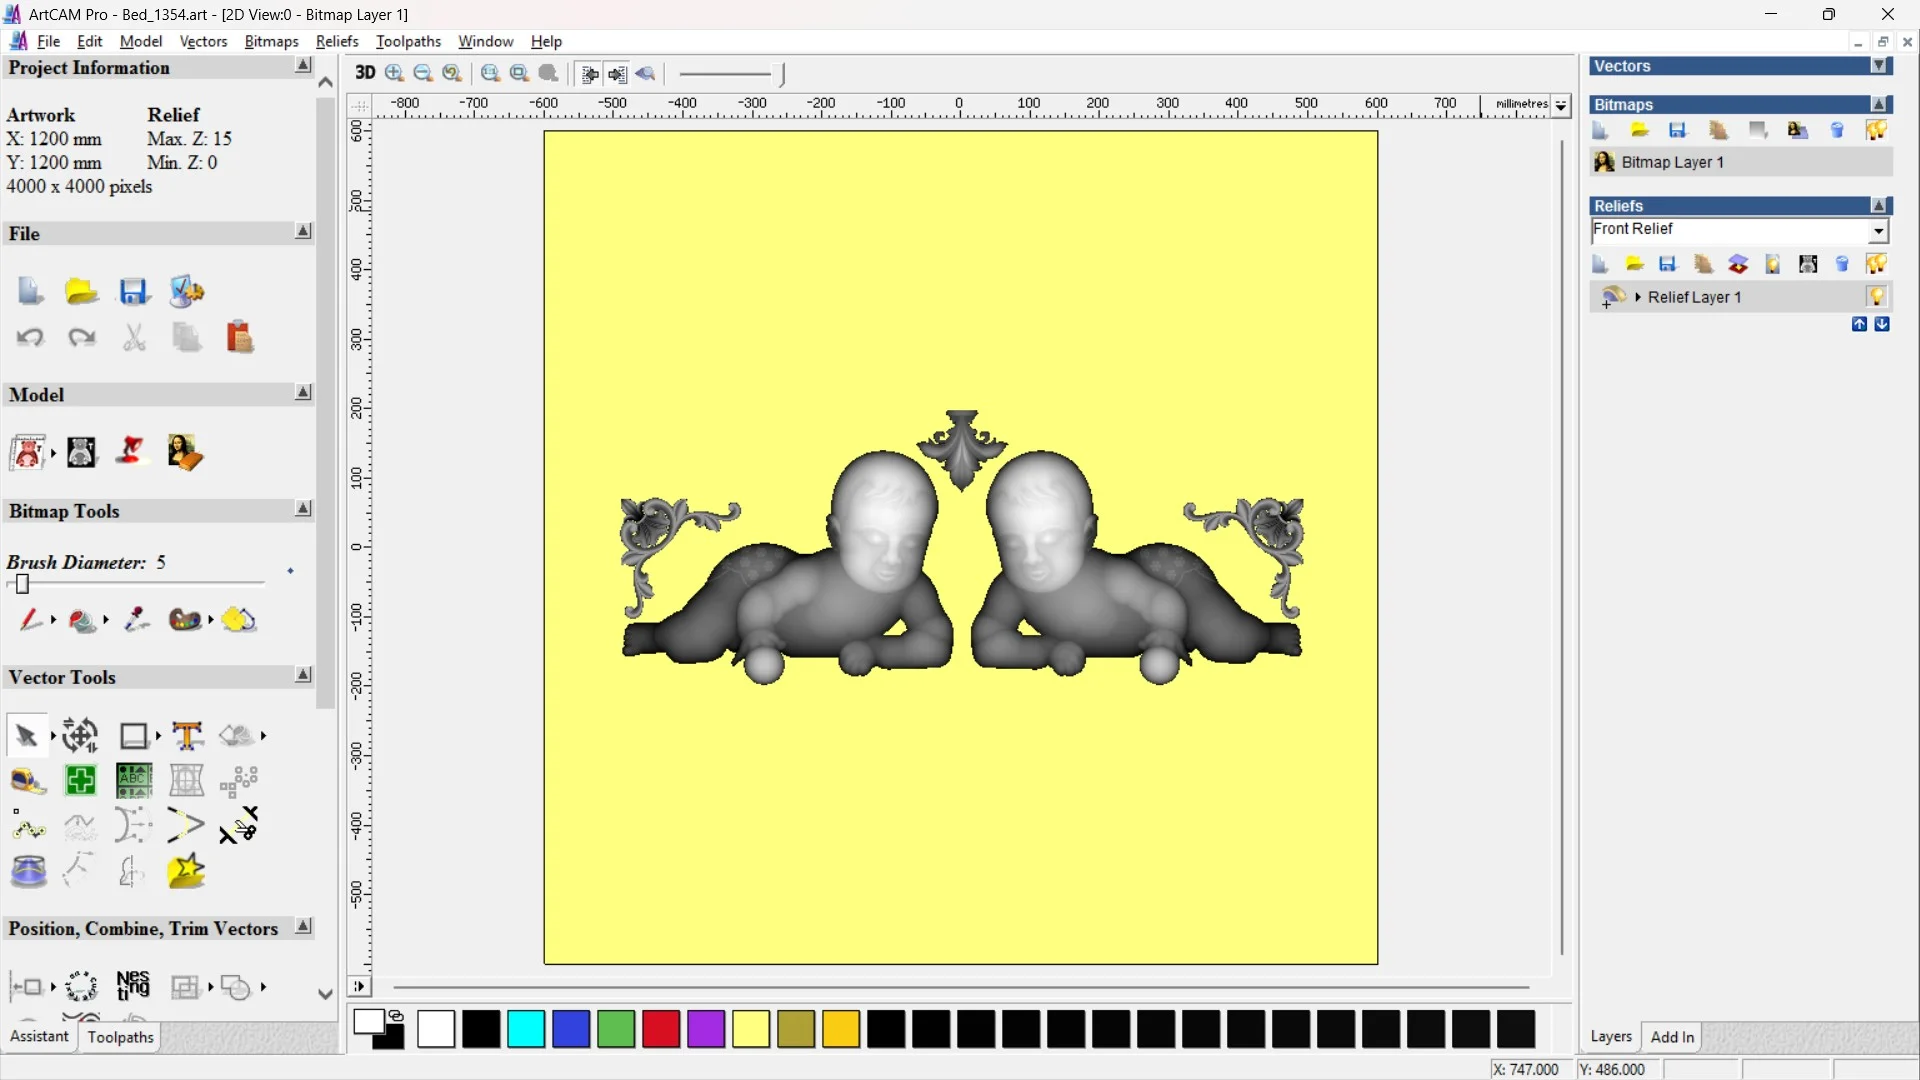The image size is (1920, 1080).
Task: Toggle visibility bulb of Relief Layer 1
Action: point(1876,297)
